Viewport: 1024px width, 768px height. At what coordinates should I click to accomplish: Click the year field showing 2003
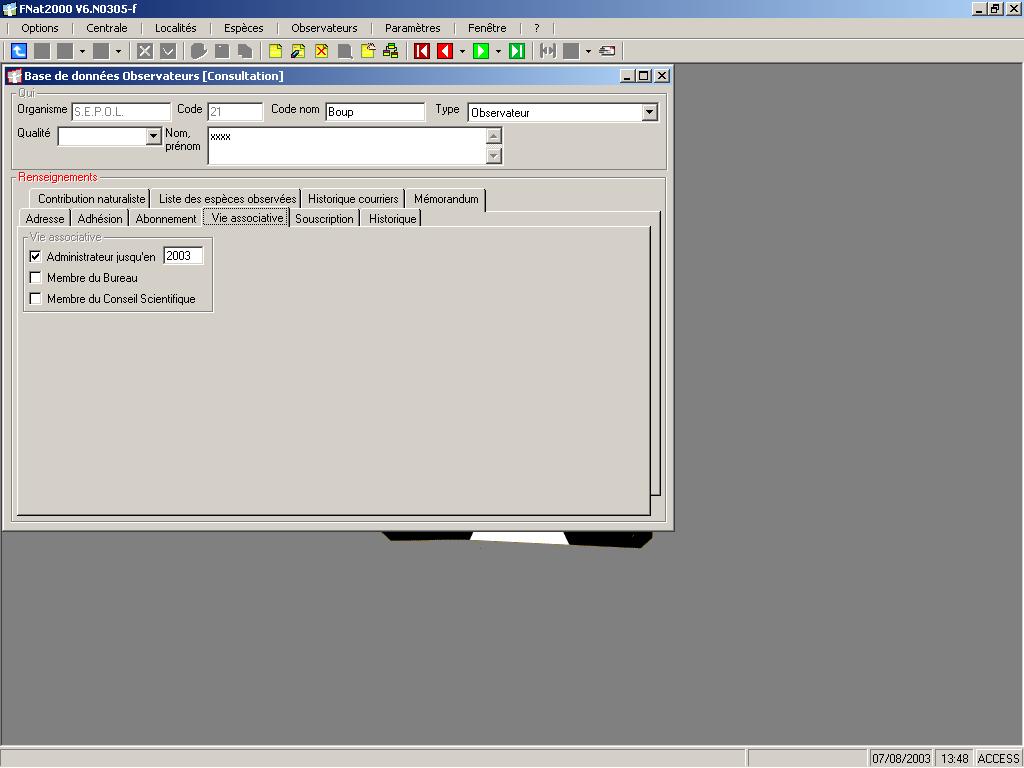pyautogui.click(x=183, y=256)
